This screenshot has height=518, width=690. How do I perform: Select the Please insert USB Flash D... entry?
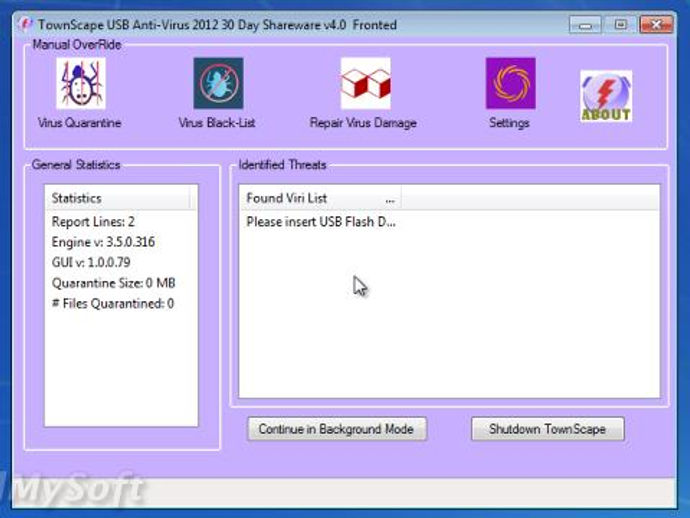[x=321, y=222]
